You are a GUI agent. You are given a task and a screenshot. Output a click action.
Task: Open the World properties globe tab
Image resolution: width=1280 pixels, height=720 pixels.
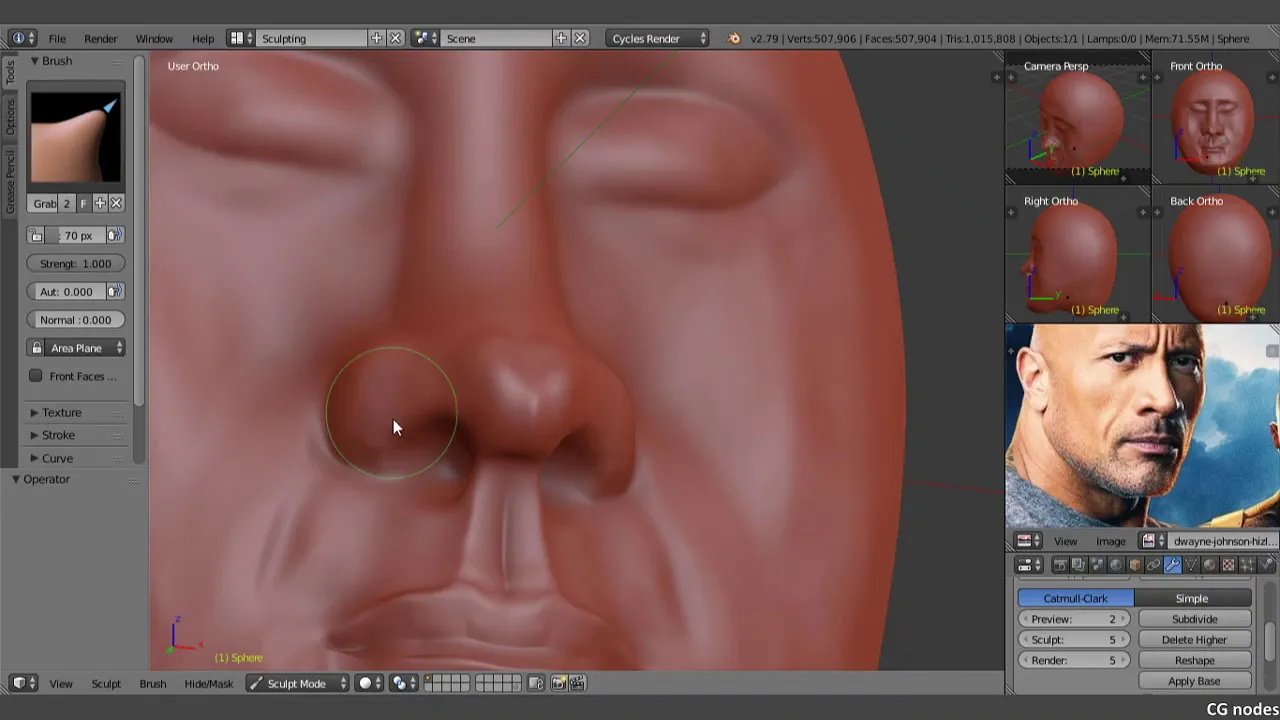[x=1116, y=566]
